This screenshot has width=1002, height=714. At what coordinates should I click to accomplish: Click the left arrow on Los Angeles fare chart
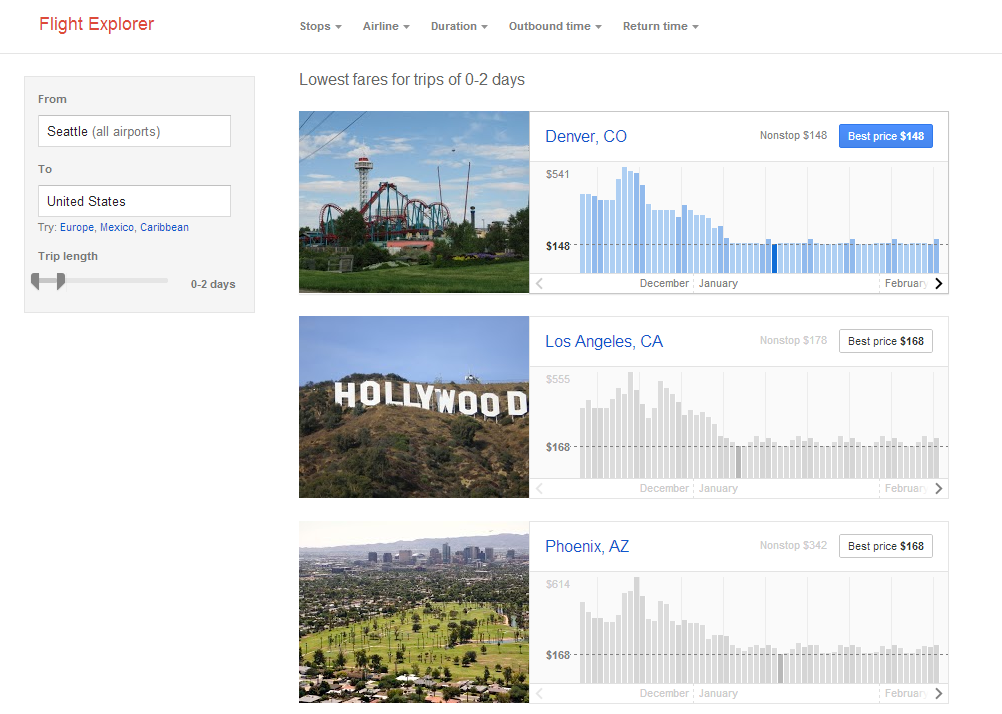[x=538, y=488]
